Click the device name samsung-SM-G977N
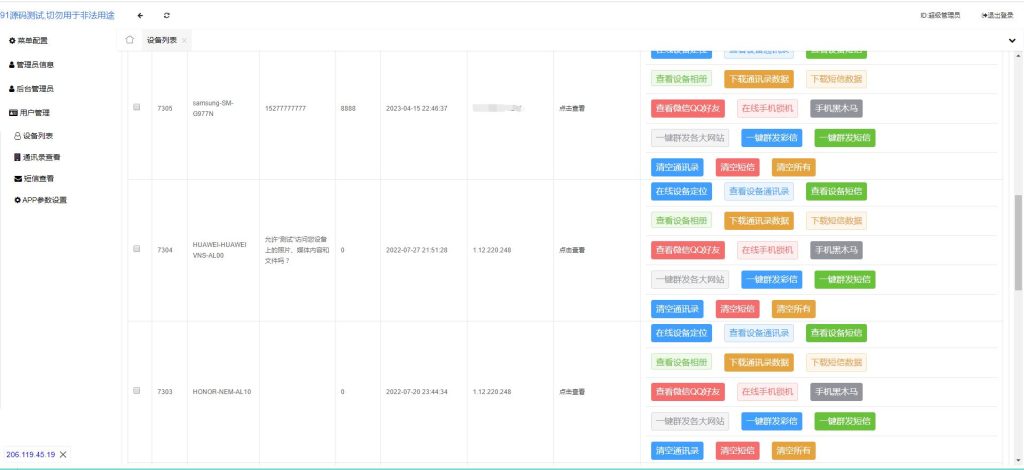Viewport: 1024px width, 470px height. pyautogui.click(x=213, y=108)
